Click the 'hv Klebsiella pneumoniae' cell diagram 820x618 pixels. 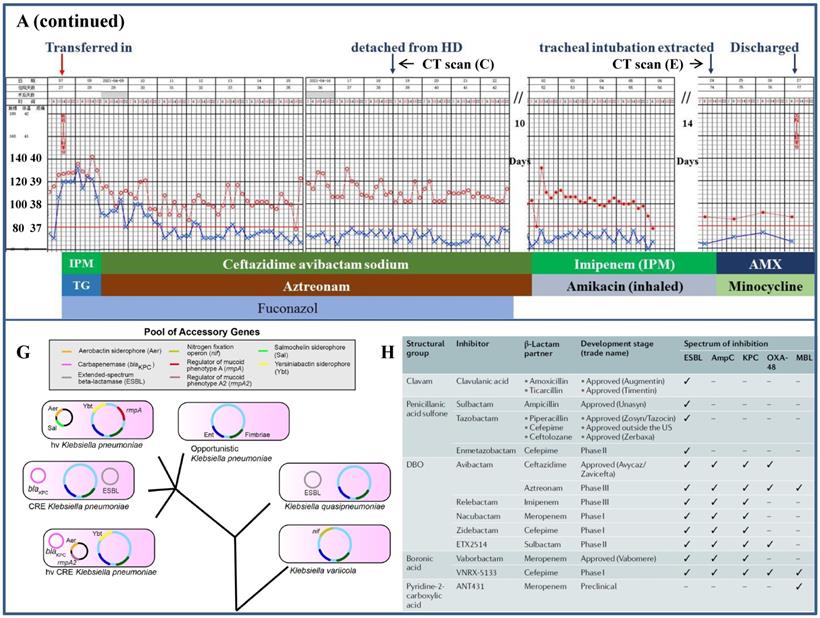98,420
